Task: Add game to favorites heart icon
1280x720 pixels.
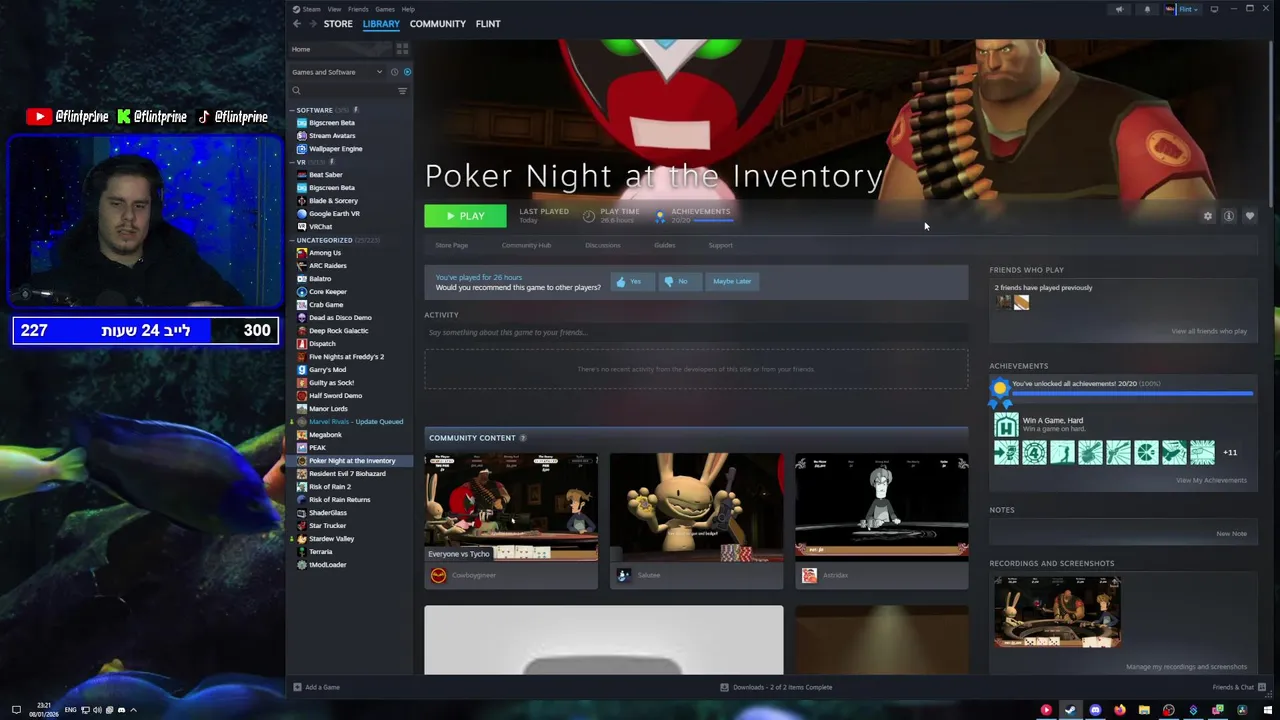Action: pyautogui.click(x=1249, y=216)
